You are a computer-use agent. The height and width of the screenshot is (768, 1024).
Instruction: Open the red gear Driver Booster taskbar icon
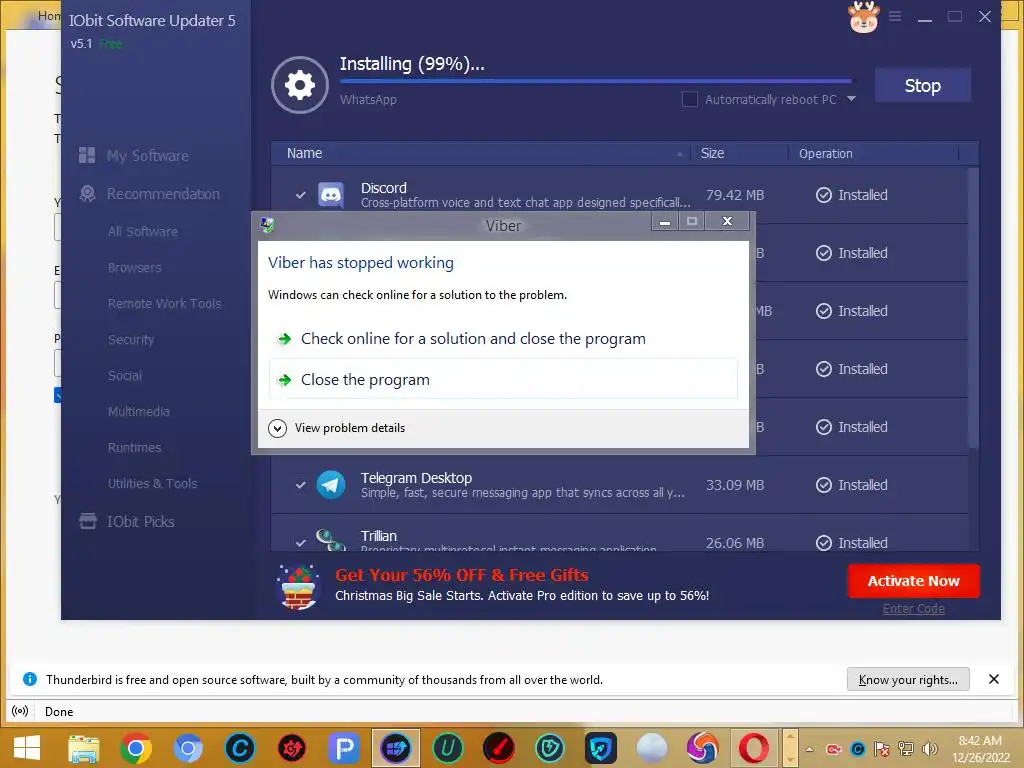[292, 748]
